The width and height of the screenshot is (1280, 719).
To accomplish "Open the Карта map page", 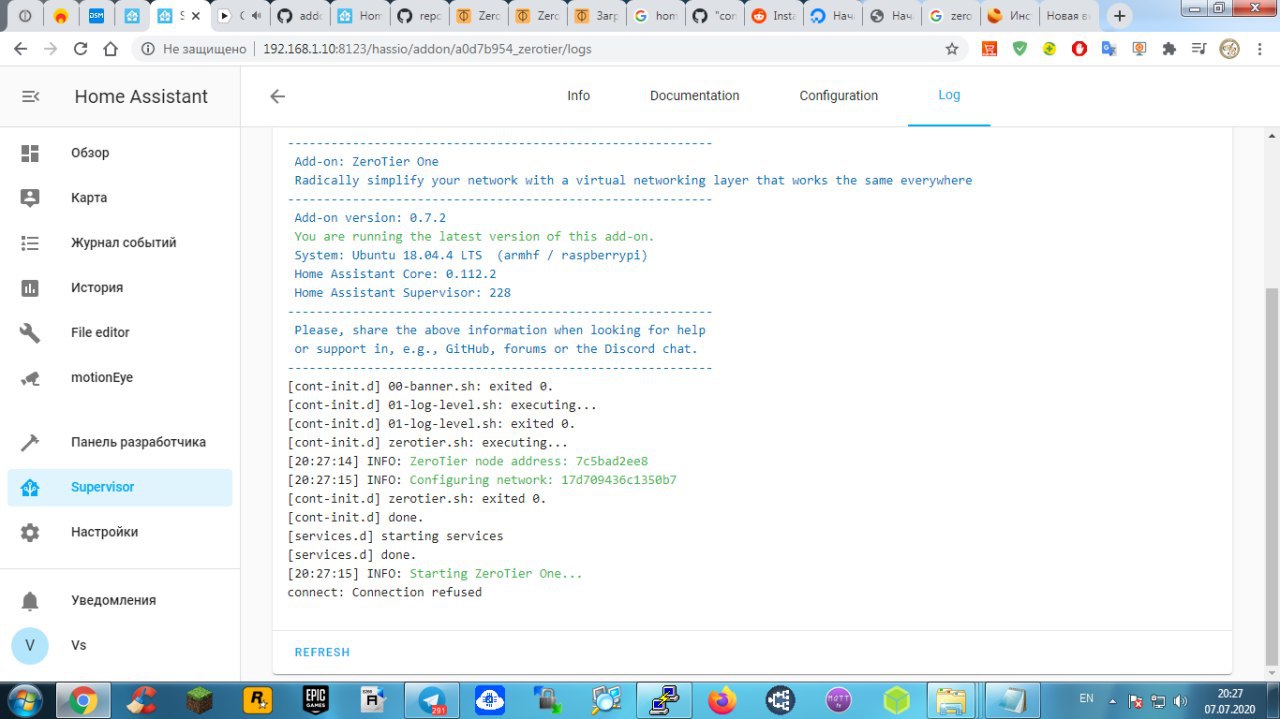I will pyautogui.click(x=120, y=198).
